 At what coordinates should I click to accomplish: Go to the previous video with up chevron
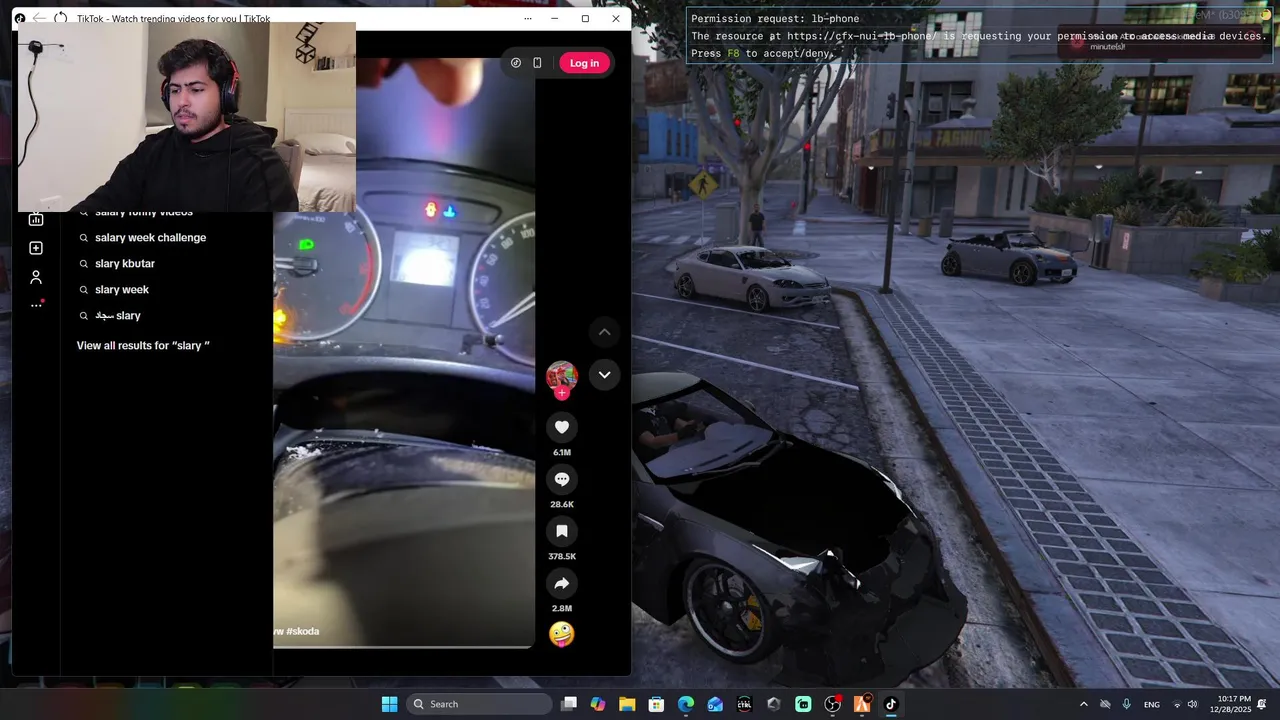[604, 332]
